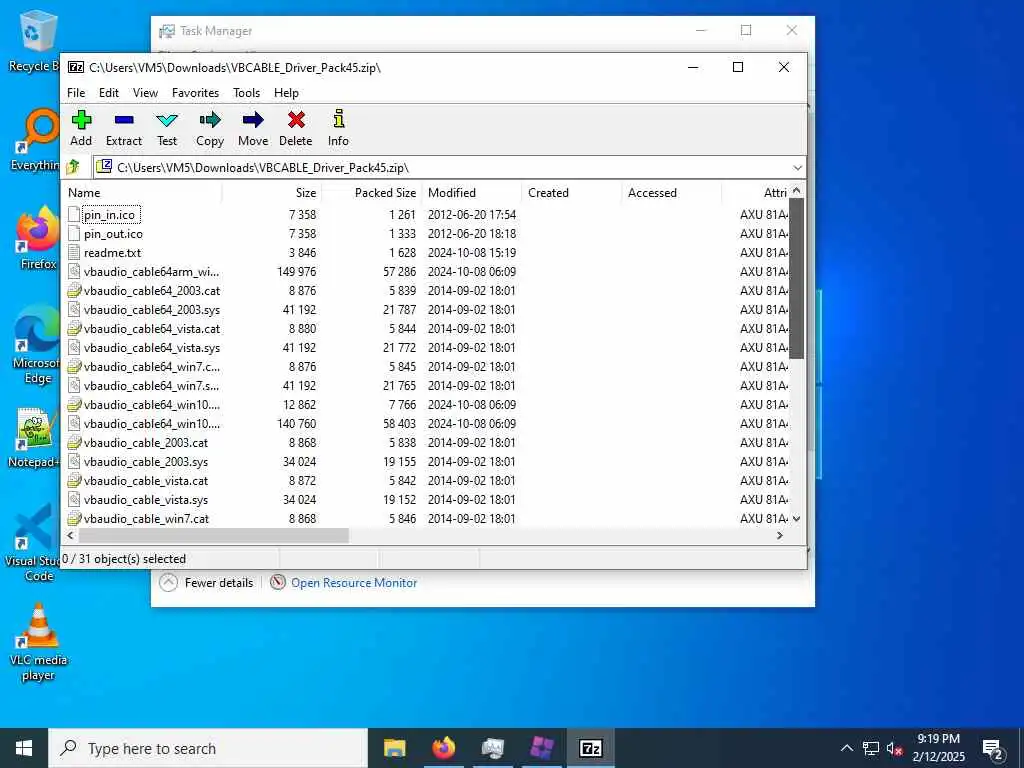Open the View menu

coord(145,93)
